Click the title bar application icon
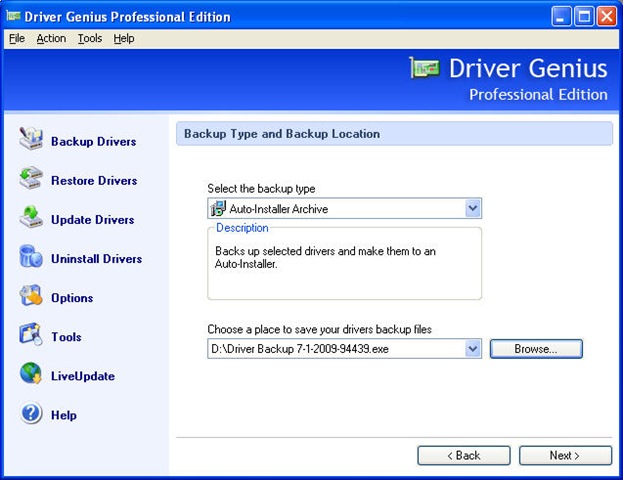623x480 pixels. 13,16
